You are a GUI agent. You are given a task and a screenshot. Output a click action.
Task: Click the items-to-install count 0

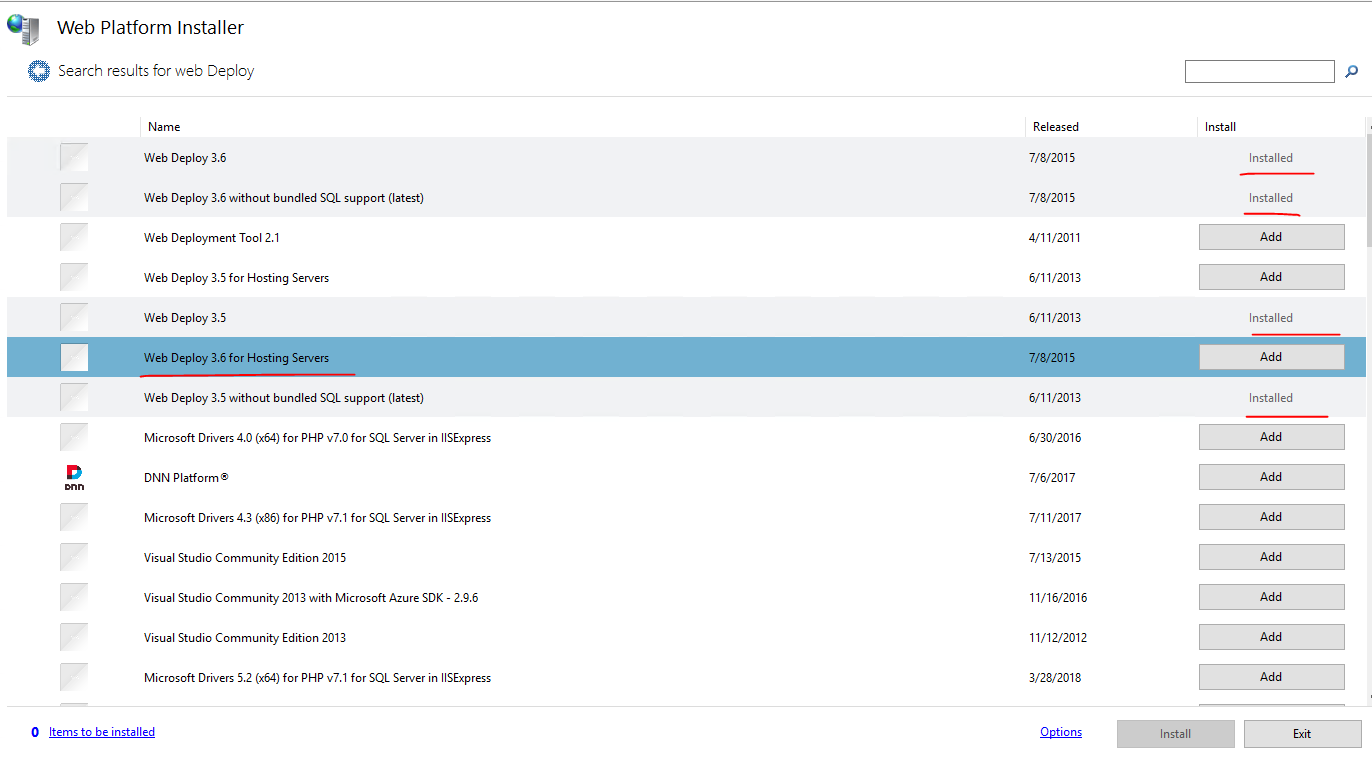tap(35, 732)
